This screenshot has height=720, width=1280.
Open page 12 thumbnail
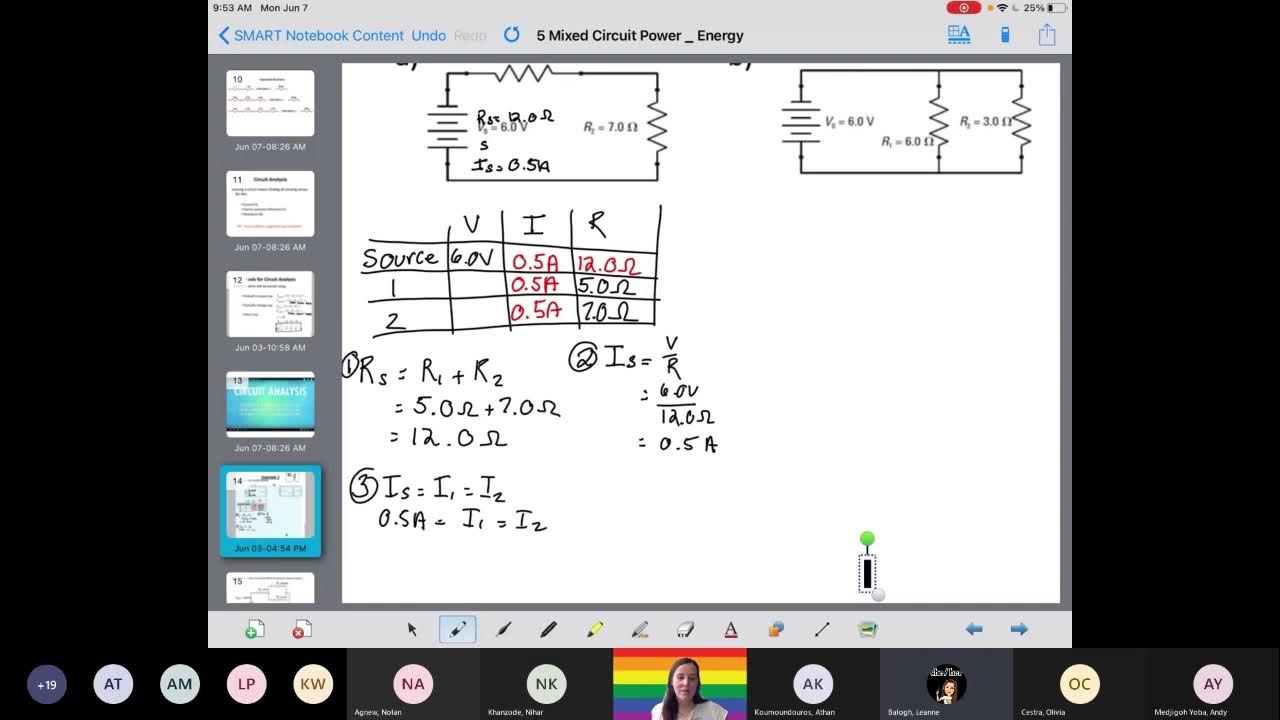click(270, 304)
